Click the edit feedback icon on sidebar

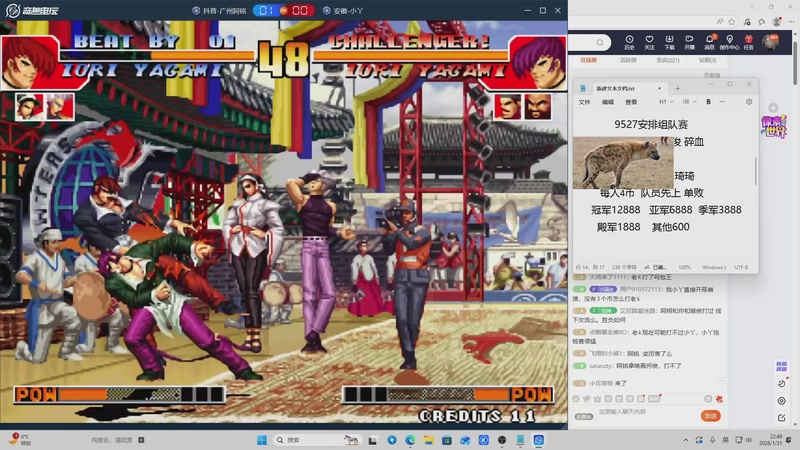pyautogui.click(x=782, y=418)
